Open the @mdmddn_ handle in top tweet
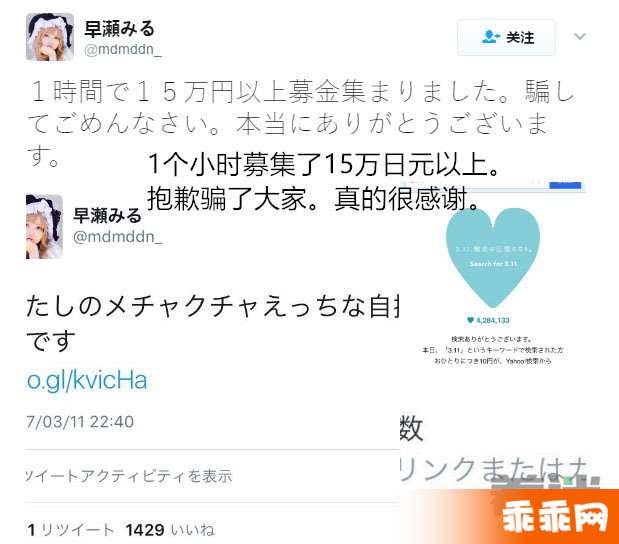 point(123,49)
